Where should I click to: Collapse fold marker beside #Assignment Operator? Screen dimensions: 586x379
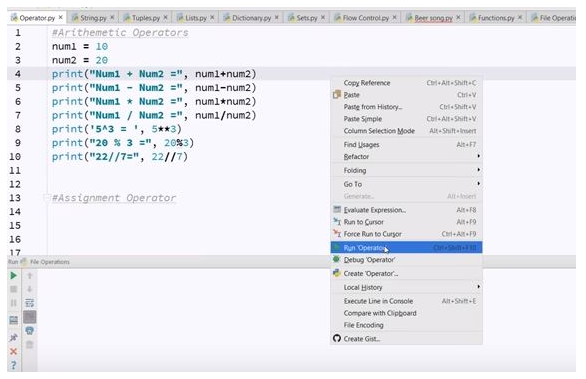[x=47, y=197]
